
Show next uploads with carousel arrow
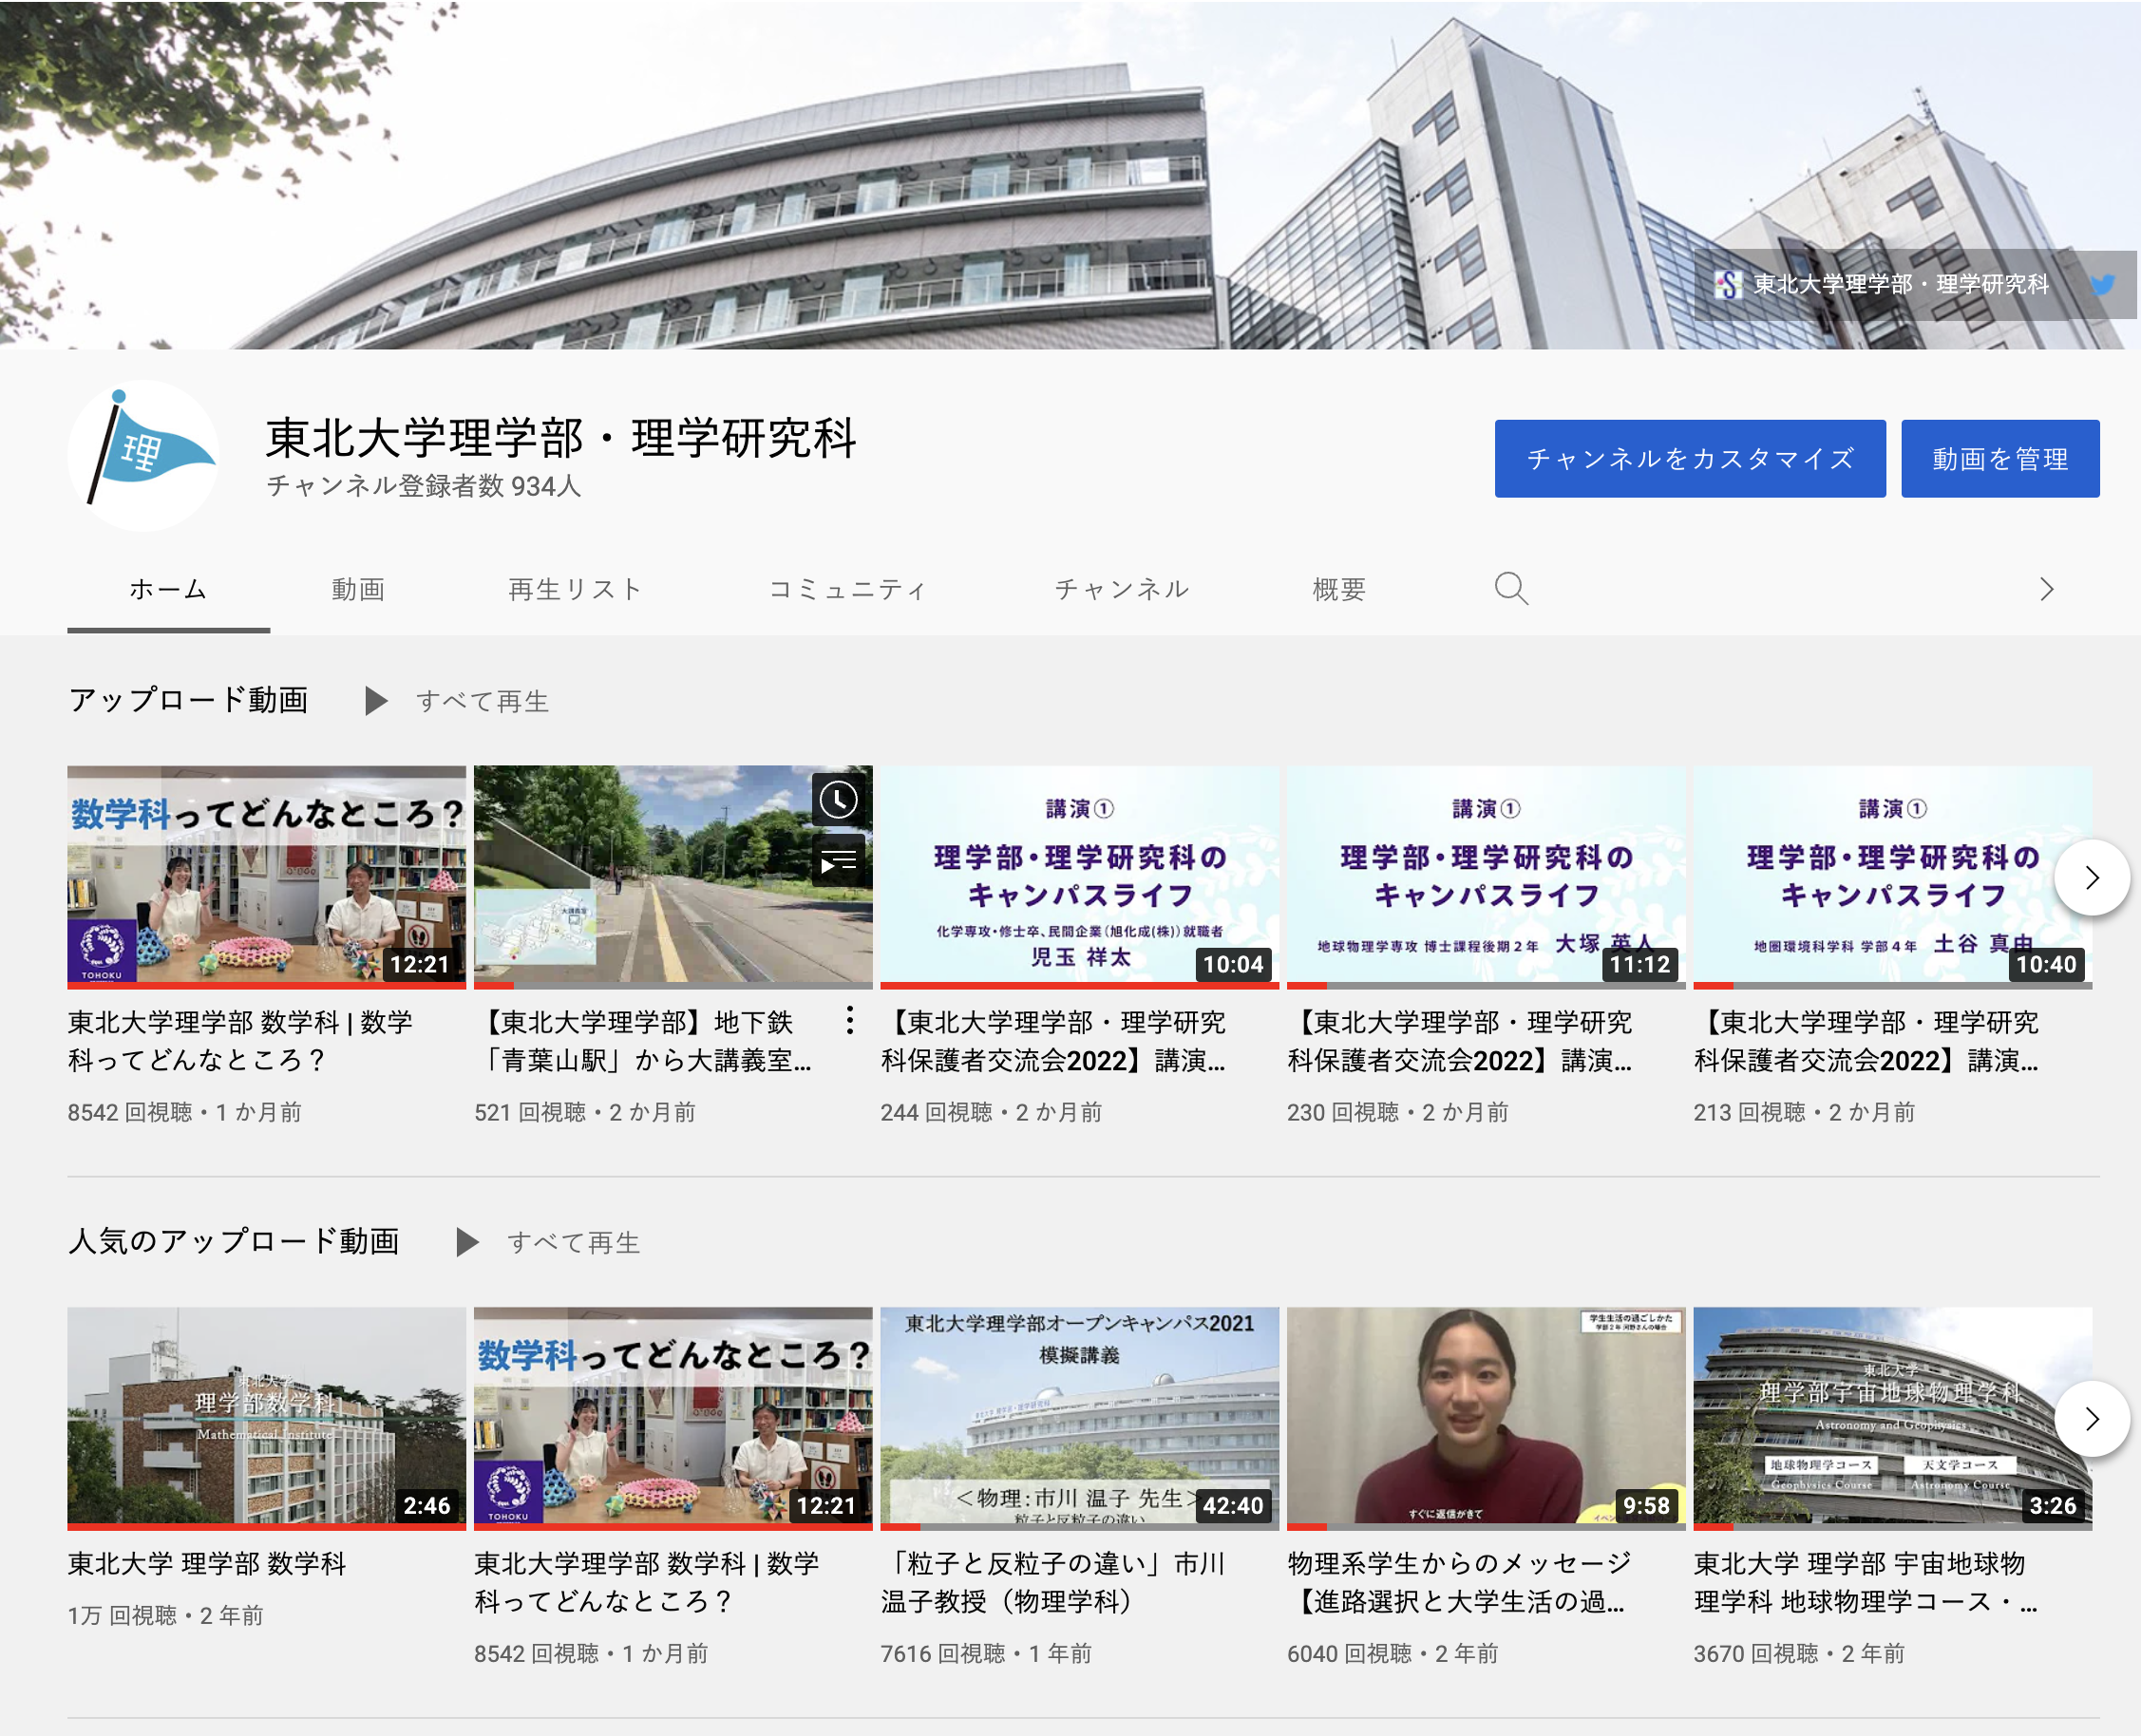(x=2091, y=878)
